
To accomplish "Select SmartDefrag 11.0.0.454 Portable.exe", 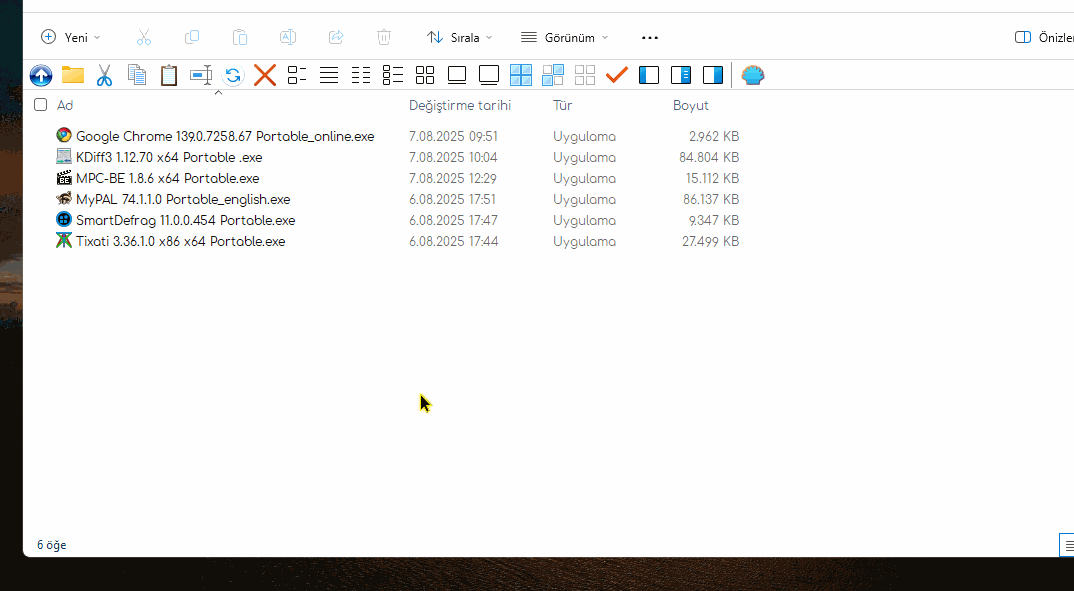I will point(186,221).
